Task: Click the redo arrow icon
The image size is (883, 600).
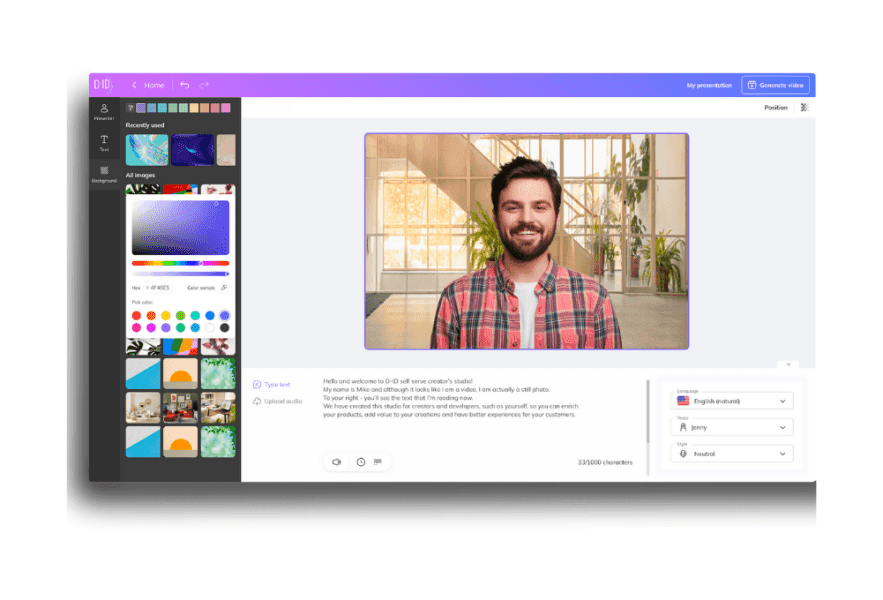Action: (x=204, y=85)
